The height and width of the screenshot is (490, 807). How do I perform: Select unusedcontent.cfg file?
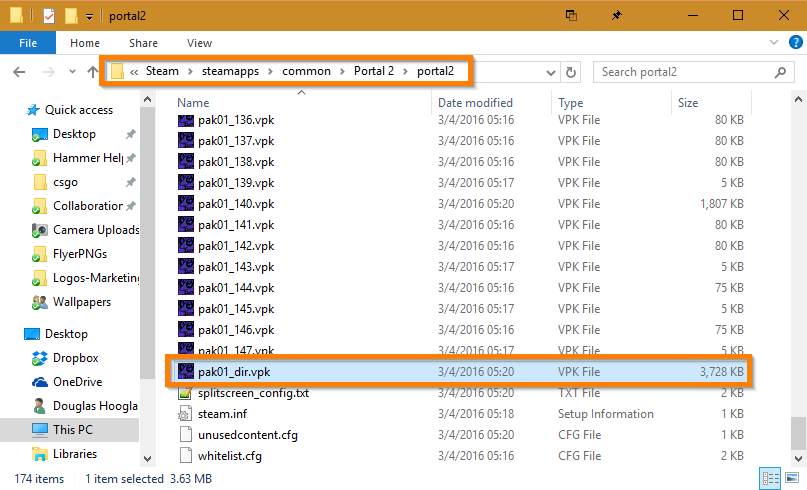[x=248, y=435]
